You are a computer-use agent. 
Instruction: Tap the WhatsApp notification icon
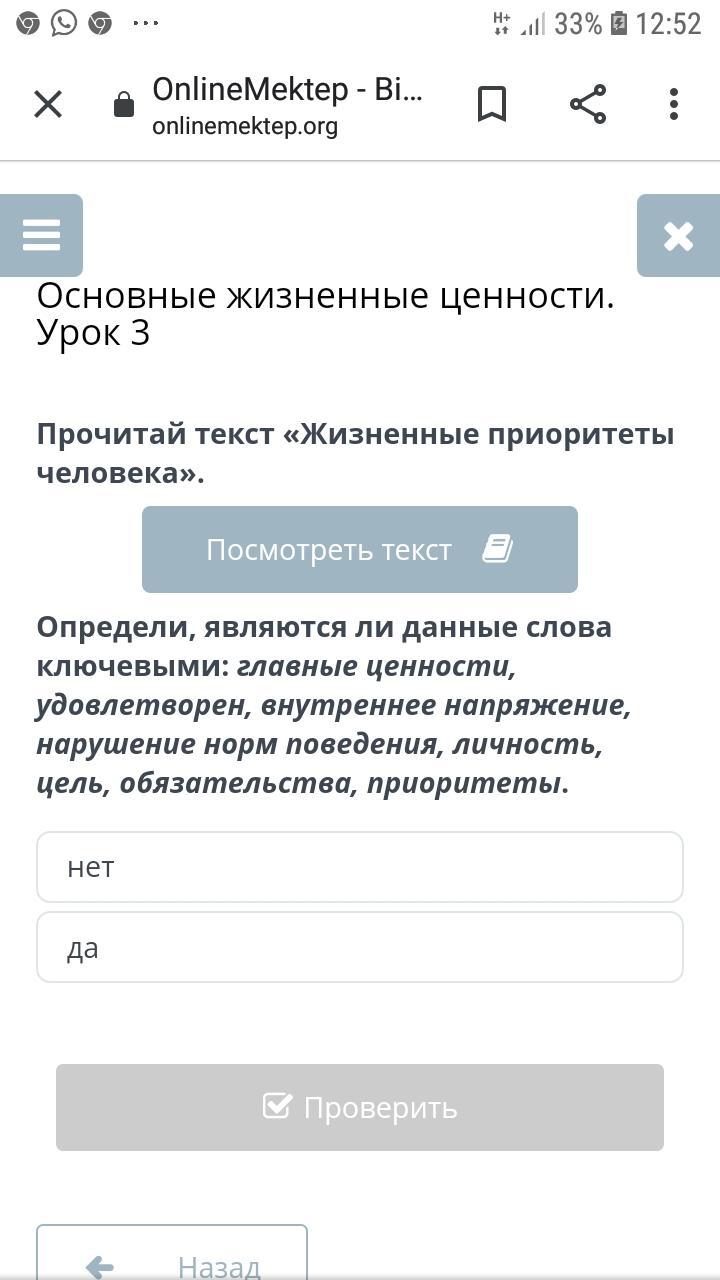(64, 22)
